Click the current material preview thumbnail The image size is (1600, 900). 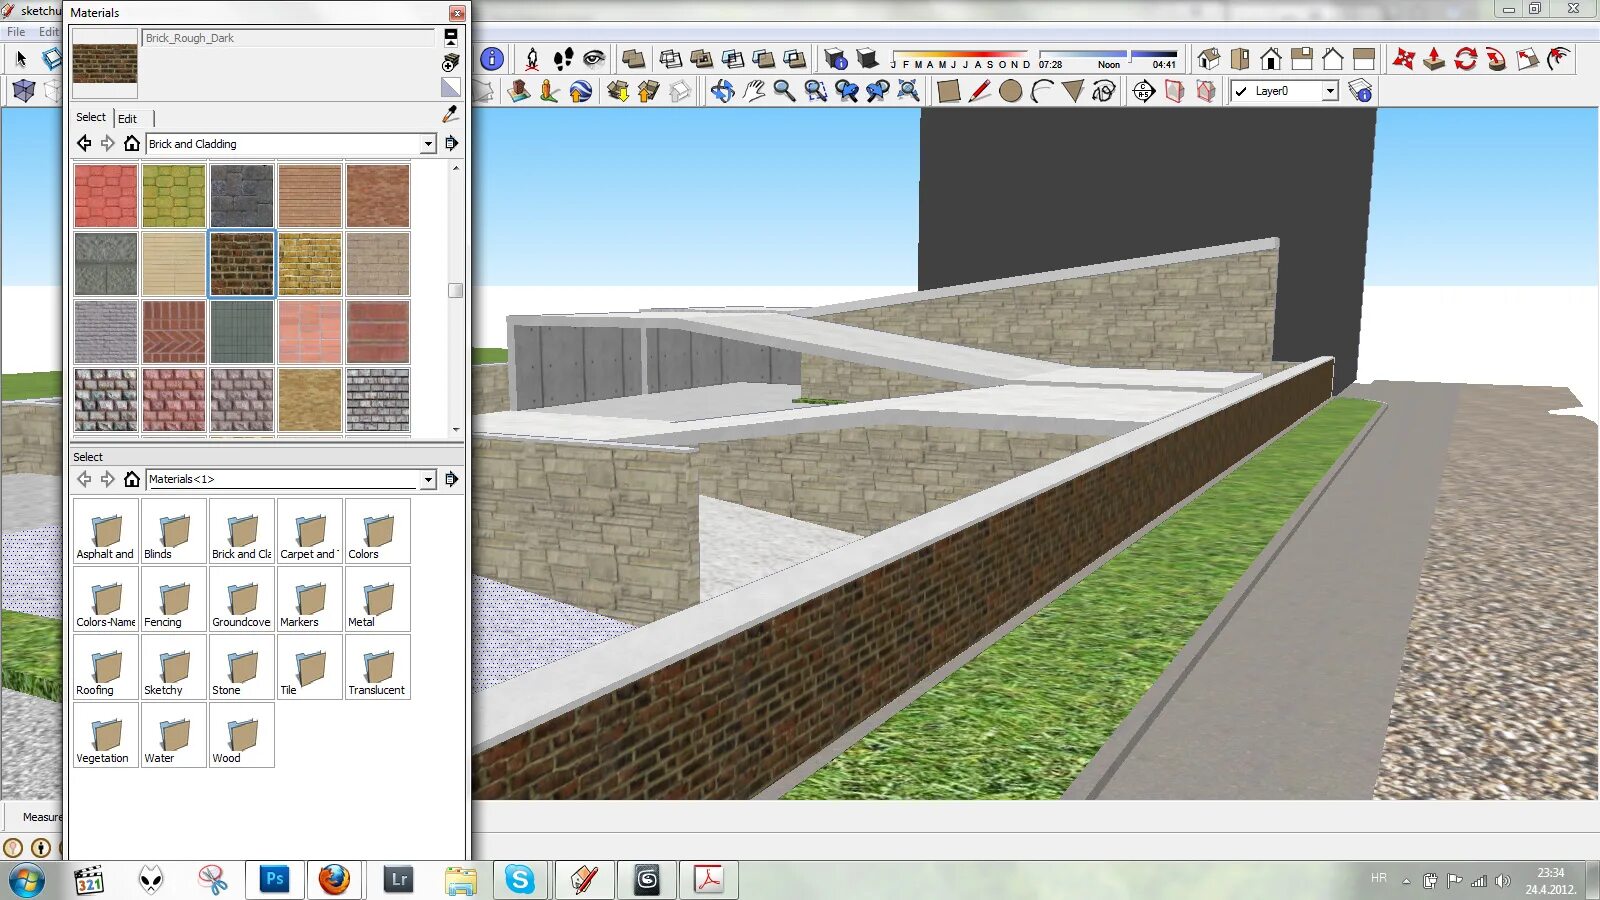coord(105,64)
